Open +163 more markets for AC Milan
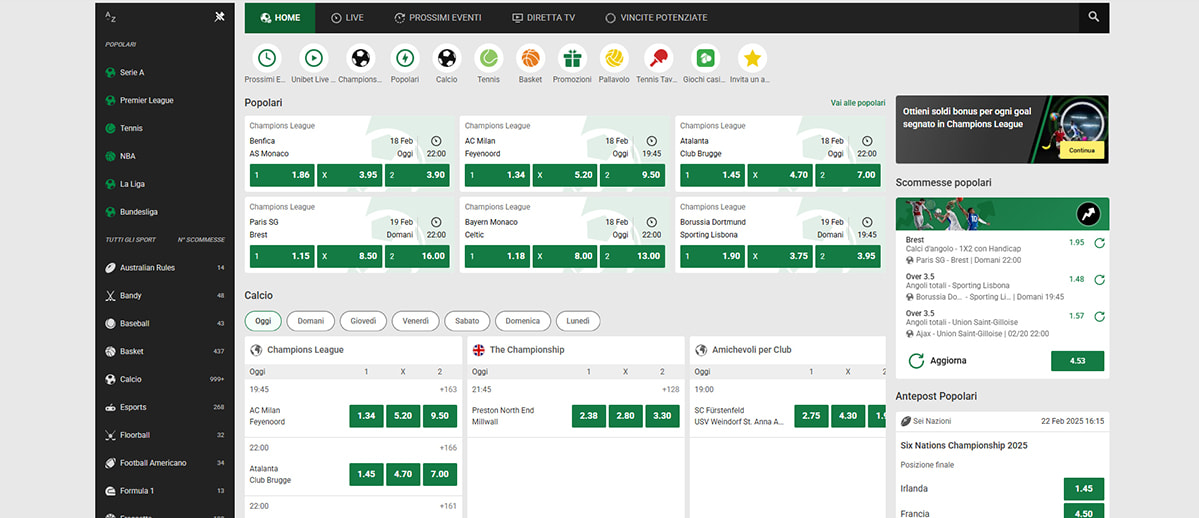This screenshot has height=518, width=1199. [x=448, y=389]
